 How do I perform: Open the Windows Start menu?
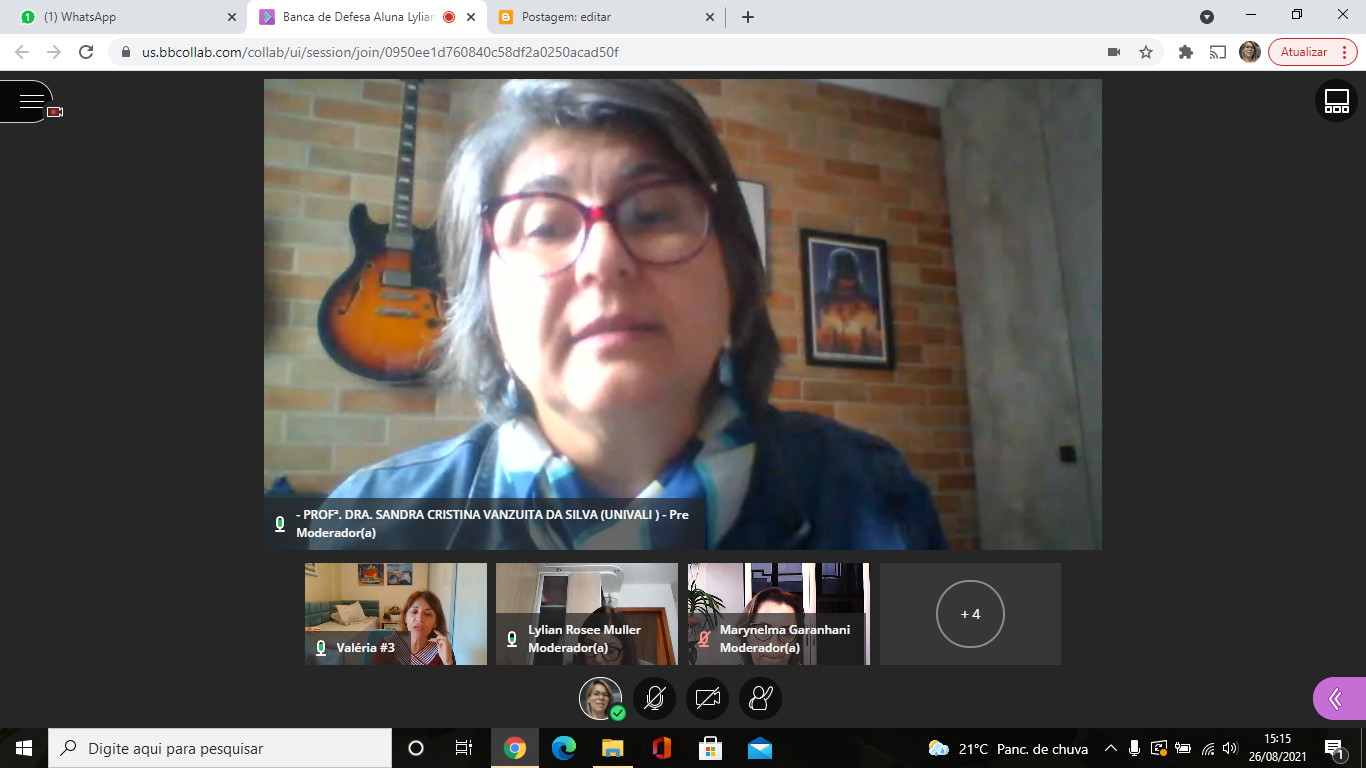click(x=24, y=748)
